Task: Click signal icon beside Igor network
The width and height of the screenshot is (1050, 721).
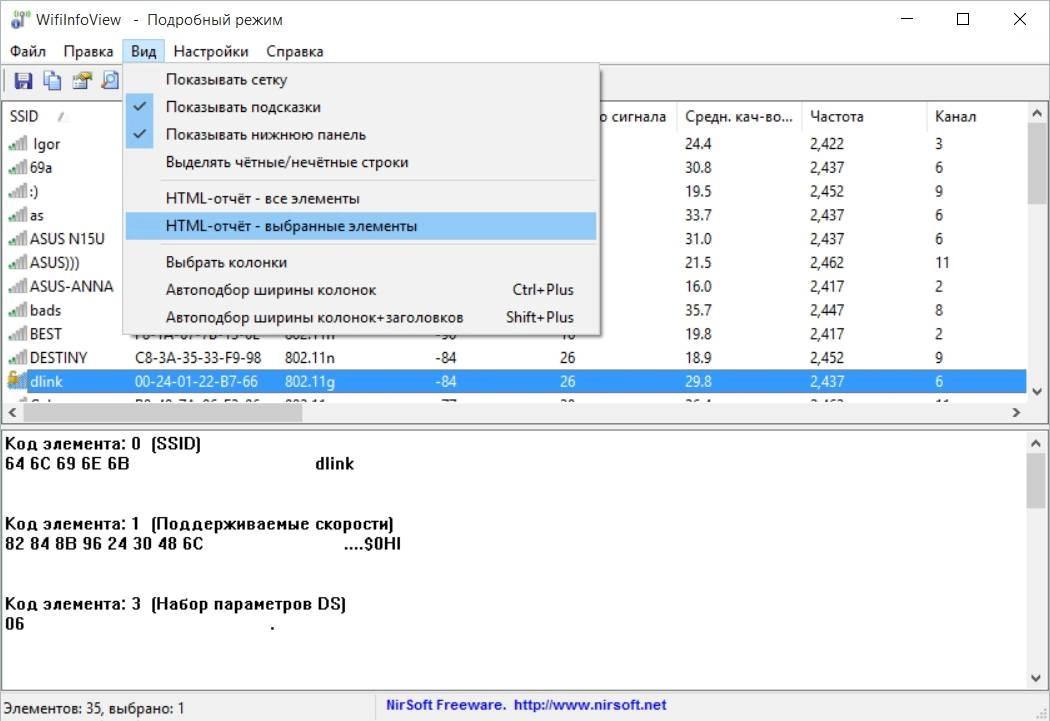Action: [18, 144]
